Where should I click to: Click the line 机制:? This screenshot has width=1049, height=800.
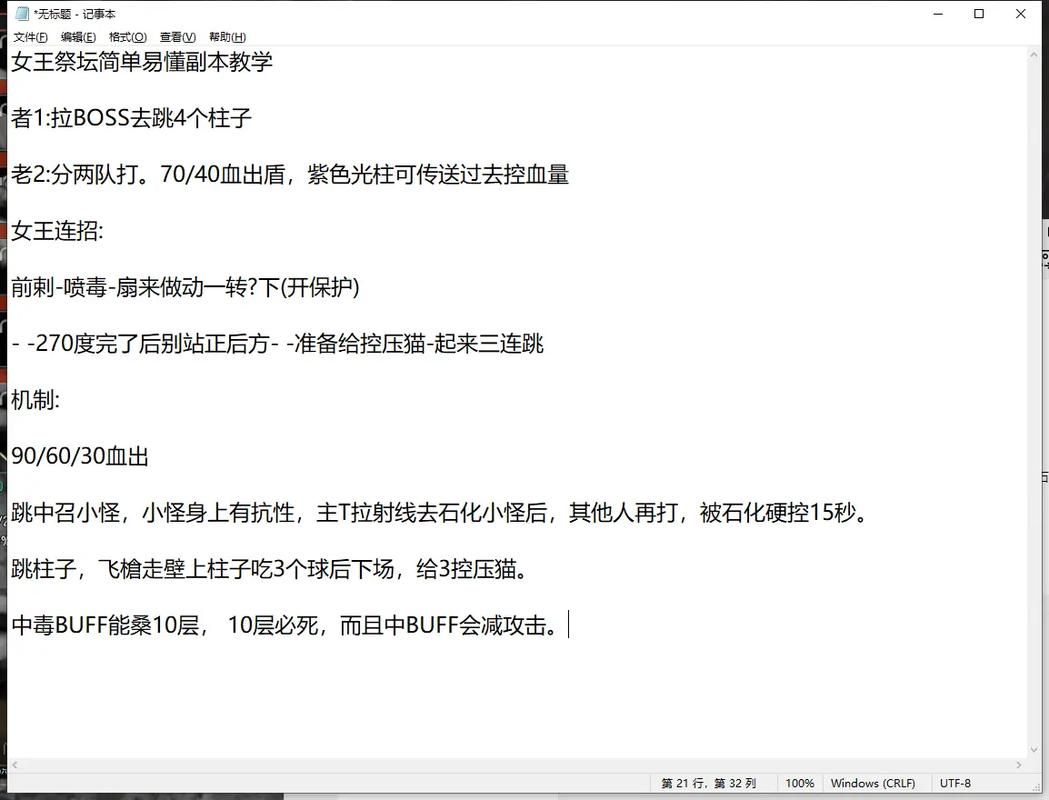point(35,400)
